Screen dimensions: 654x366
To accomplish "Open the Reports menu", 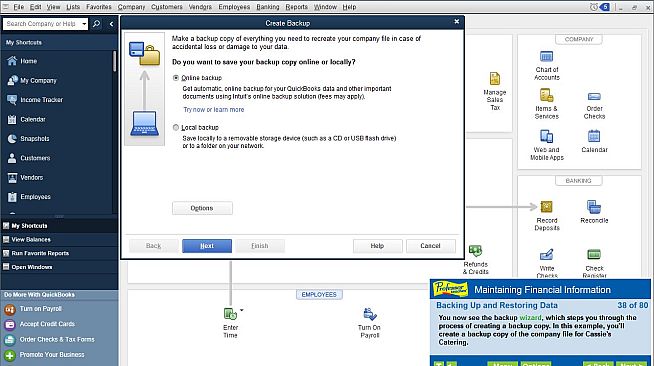I will pyautogui.click(x=297, y=7).
